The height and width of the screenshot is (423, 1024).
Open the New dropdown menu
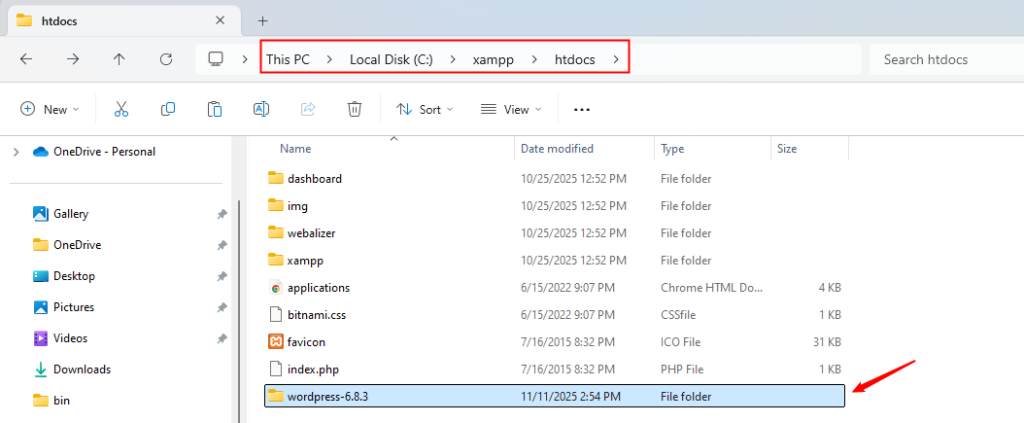[x=50, y=109]
